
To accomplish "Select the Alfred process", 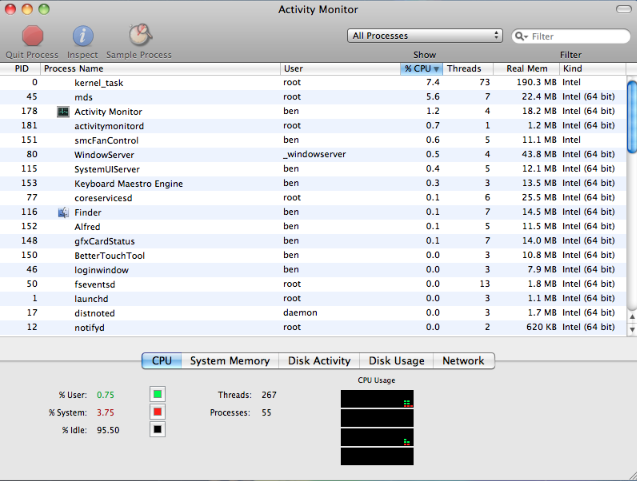I will (313, 227).
